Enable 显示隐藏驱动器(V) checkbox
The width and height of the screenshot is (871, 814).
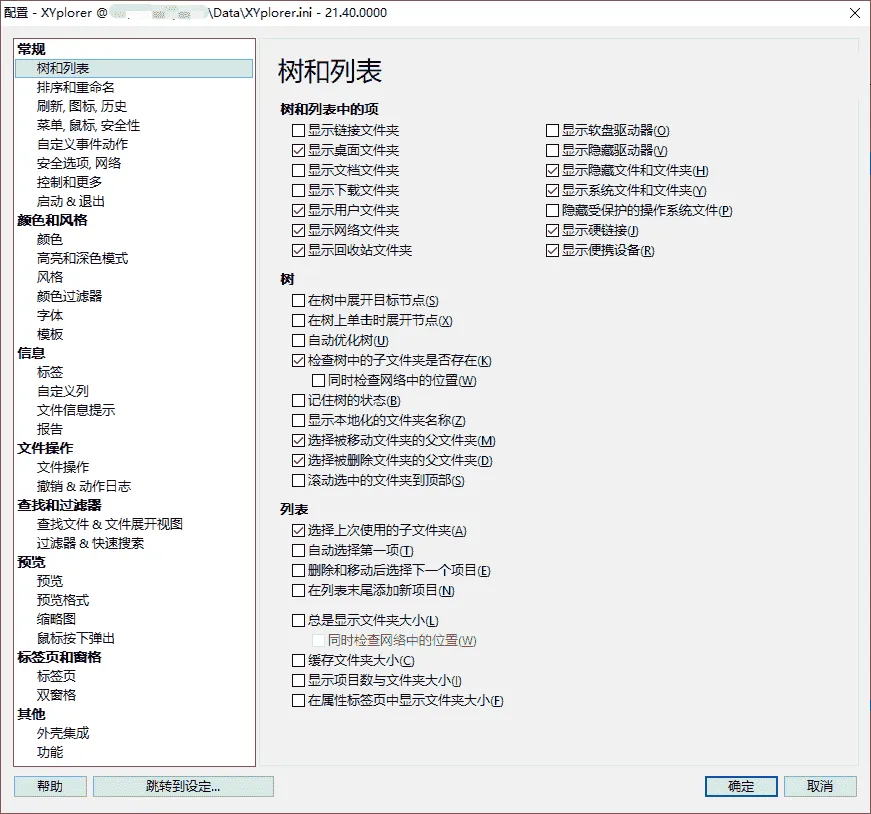552,151
